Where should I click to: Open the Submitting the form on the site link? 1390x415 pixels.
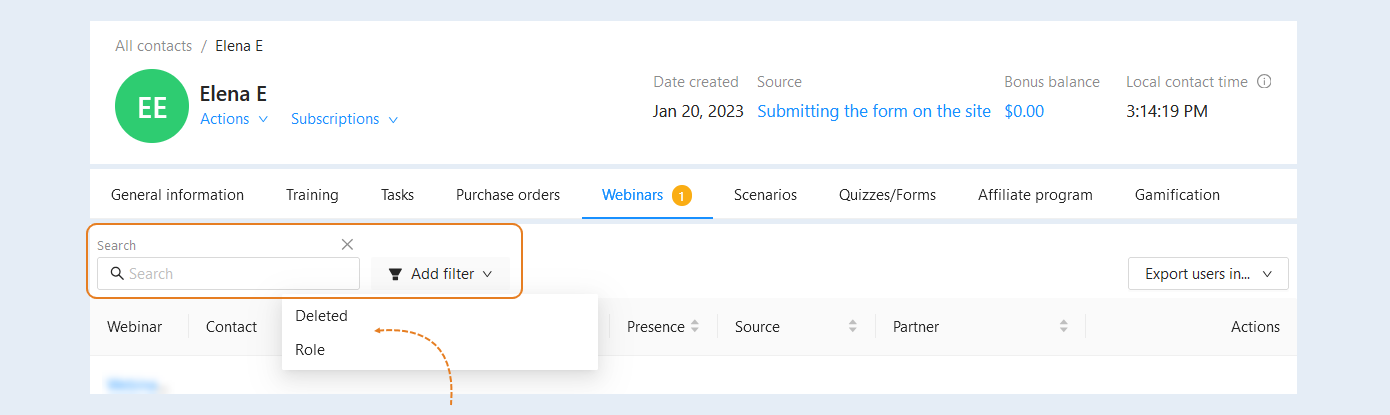coord(874,111)
